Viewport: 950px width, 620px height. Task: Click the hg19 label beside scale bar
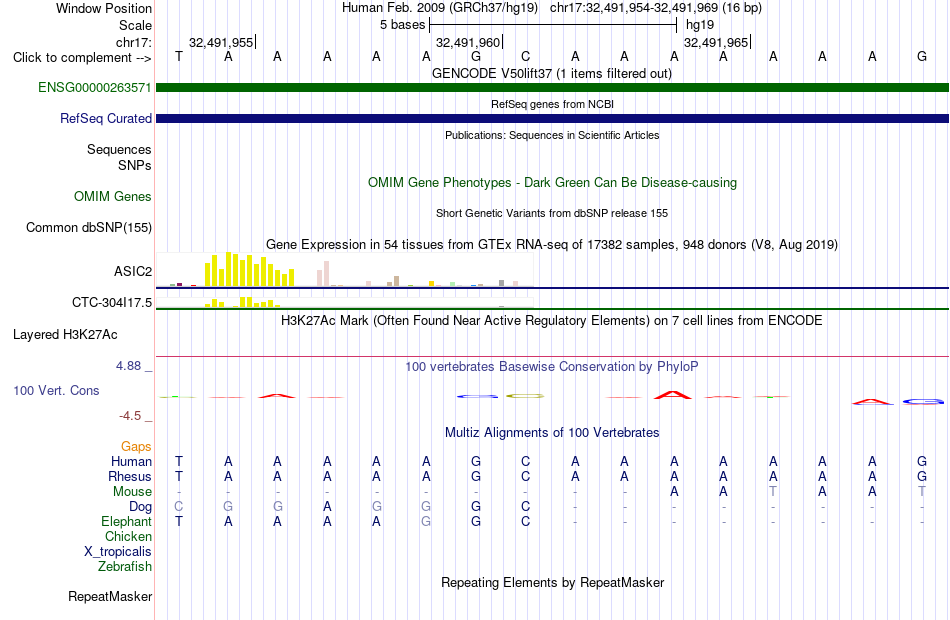click(x=700, y=25)
